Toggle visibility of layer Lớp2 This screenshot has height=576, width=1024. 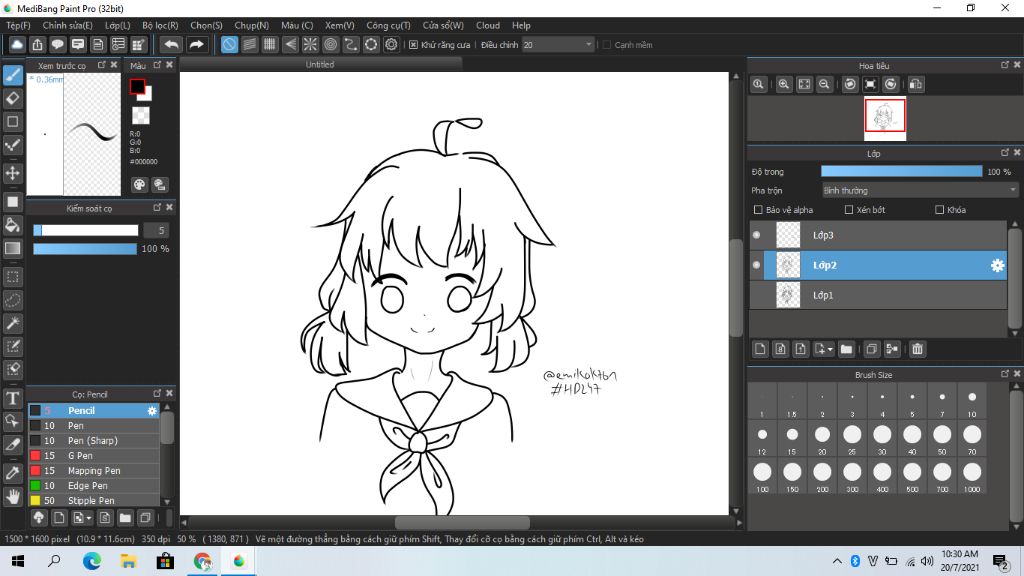(756, 265)
